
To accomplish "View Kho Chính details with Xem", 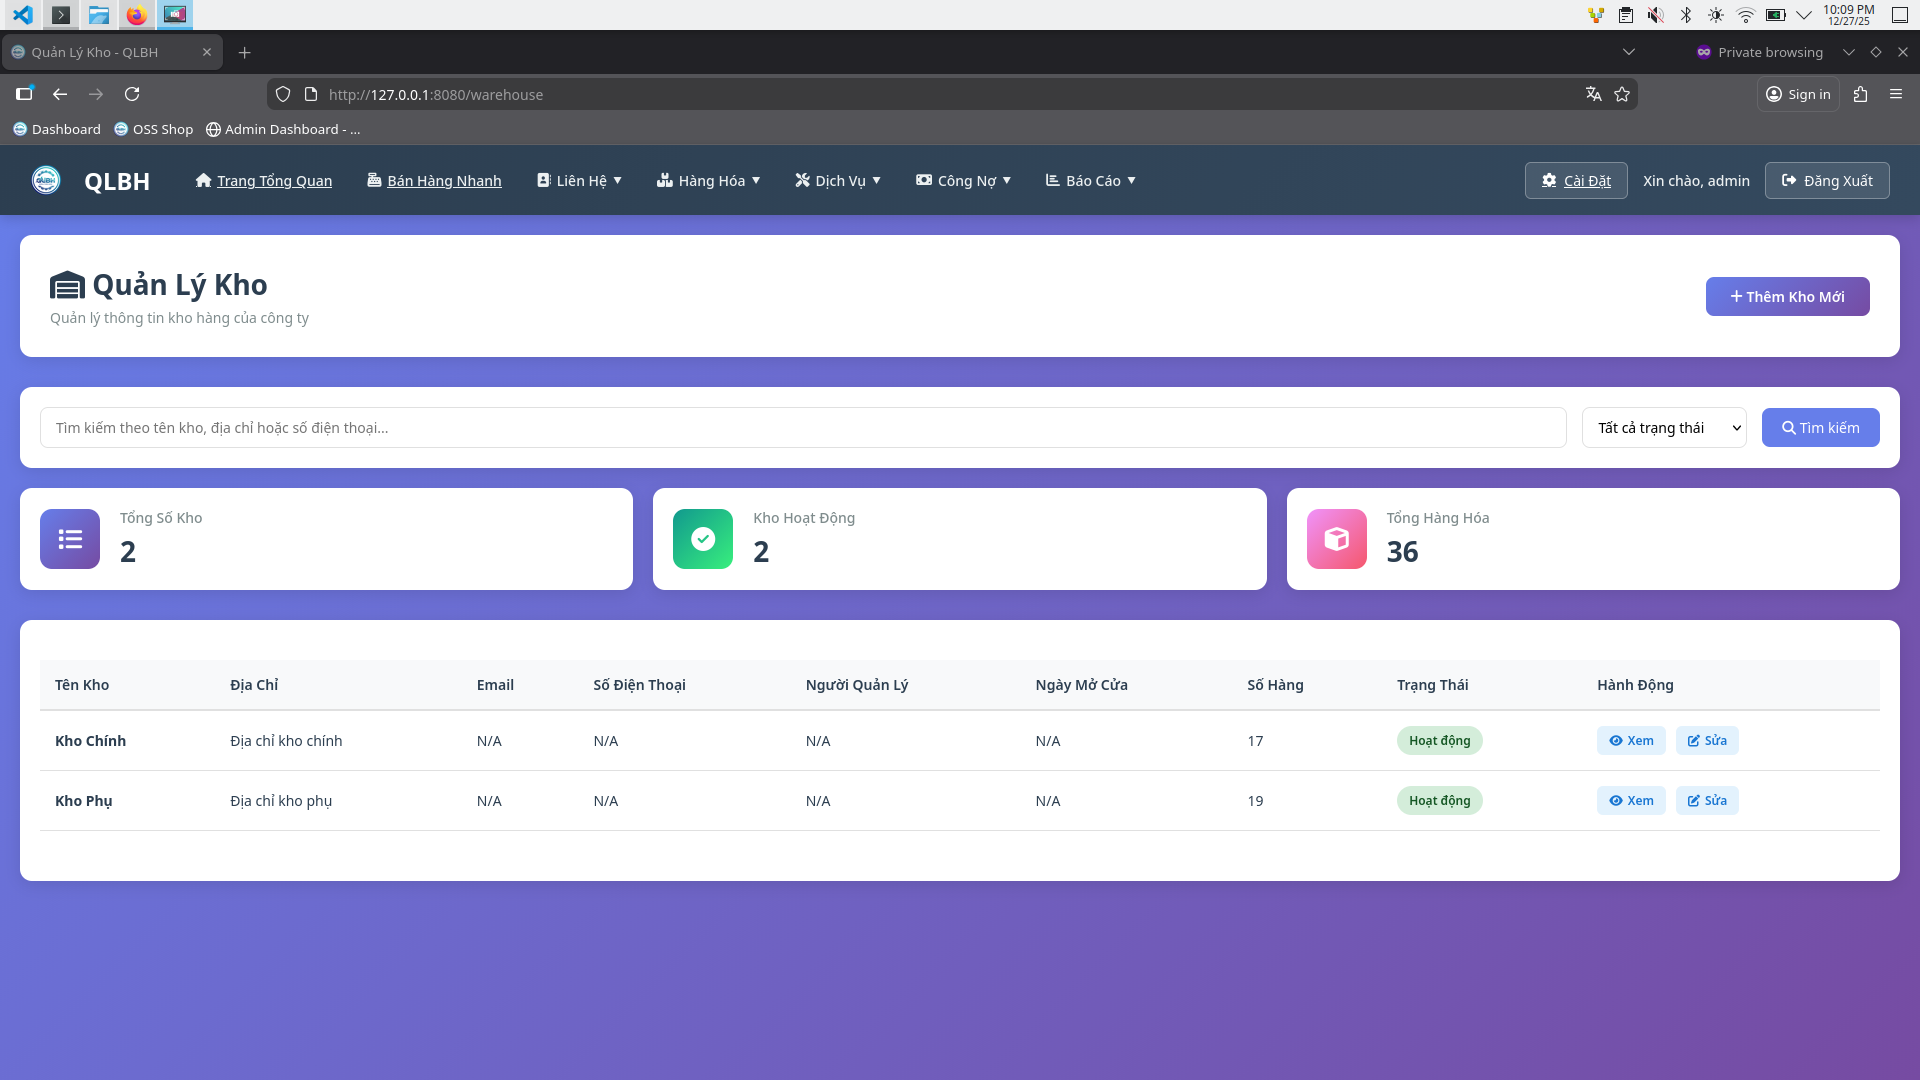I will [x=1630, y=741].
